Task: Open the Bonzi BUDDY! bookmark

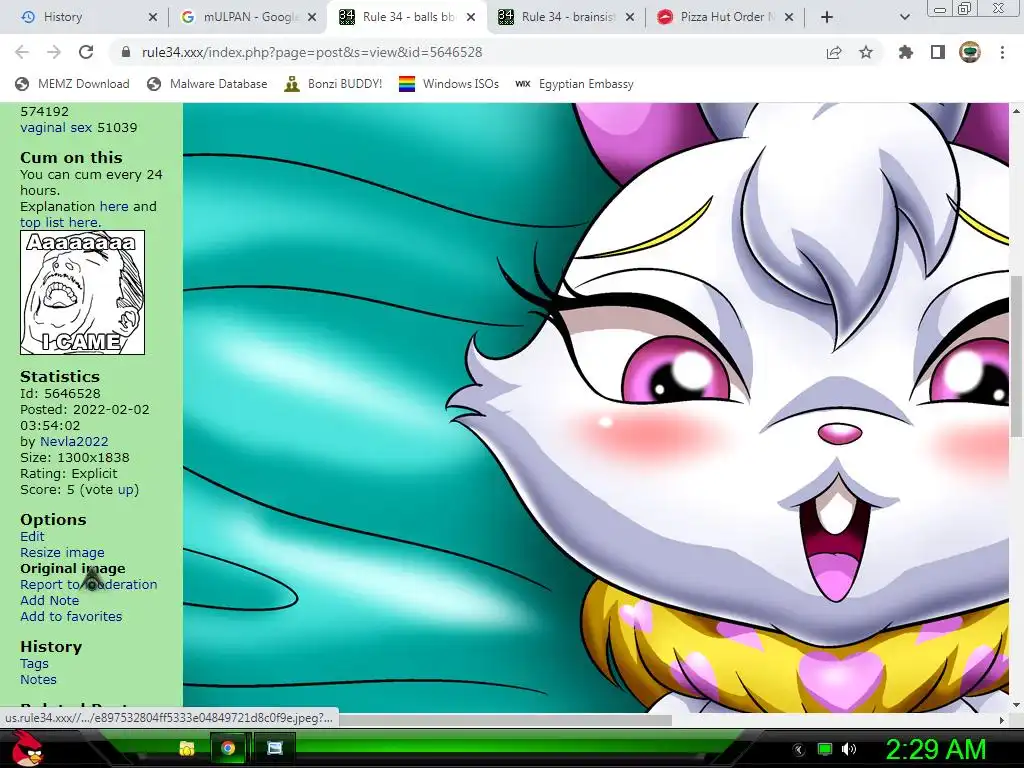Action: (334, 84)
